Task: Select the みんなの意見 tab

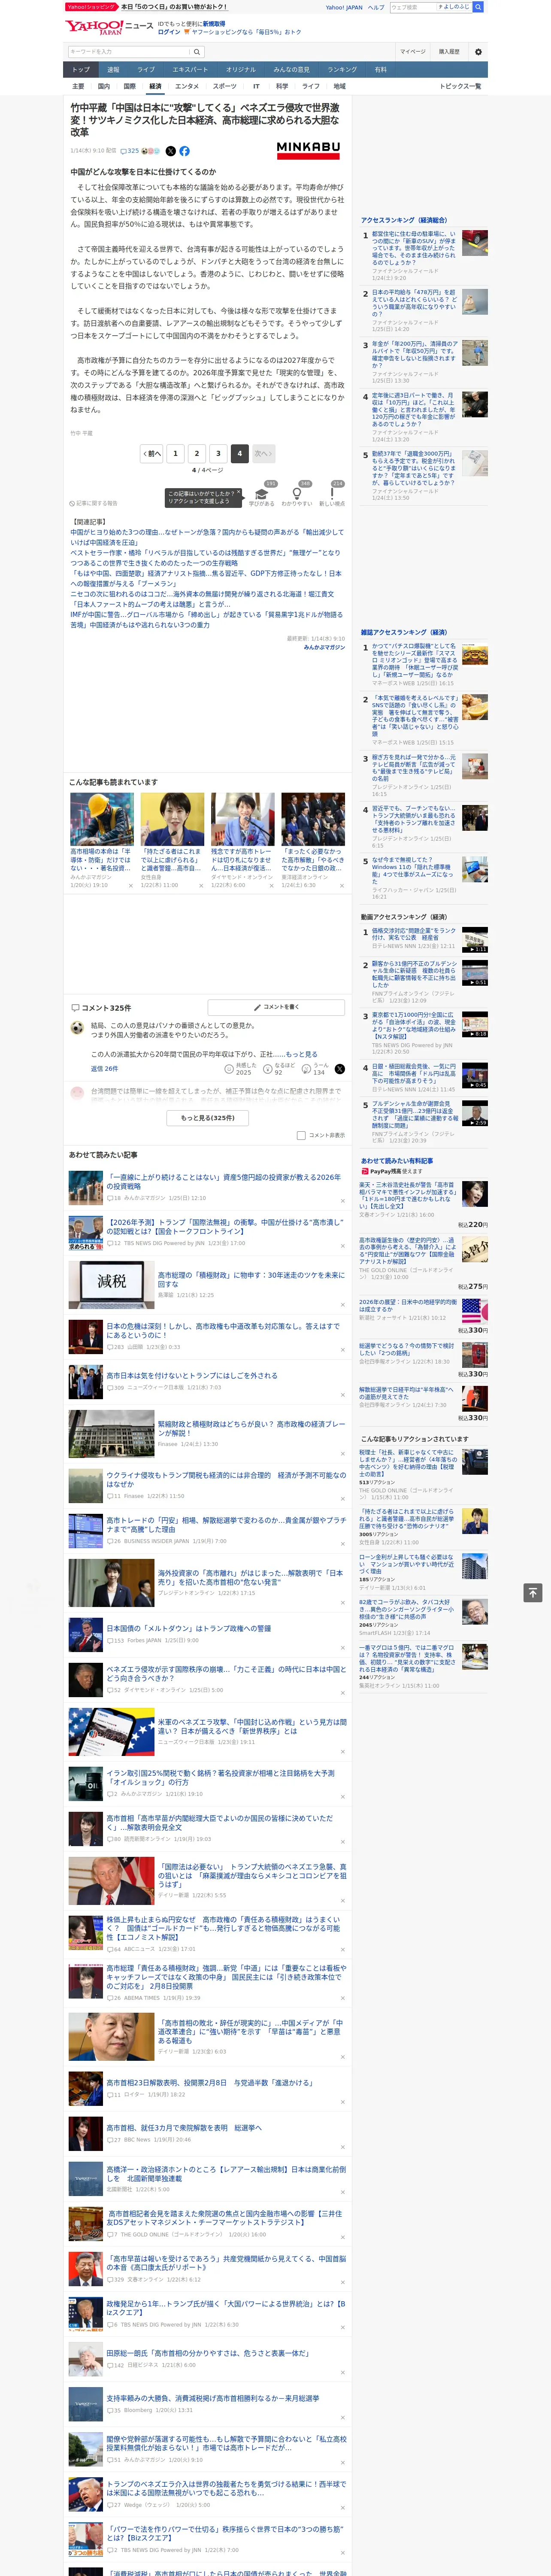Action: [x=292, y=70]
